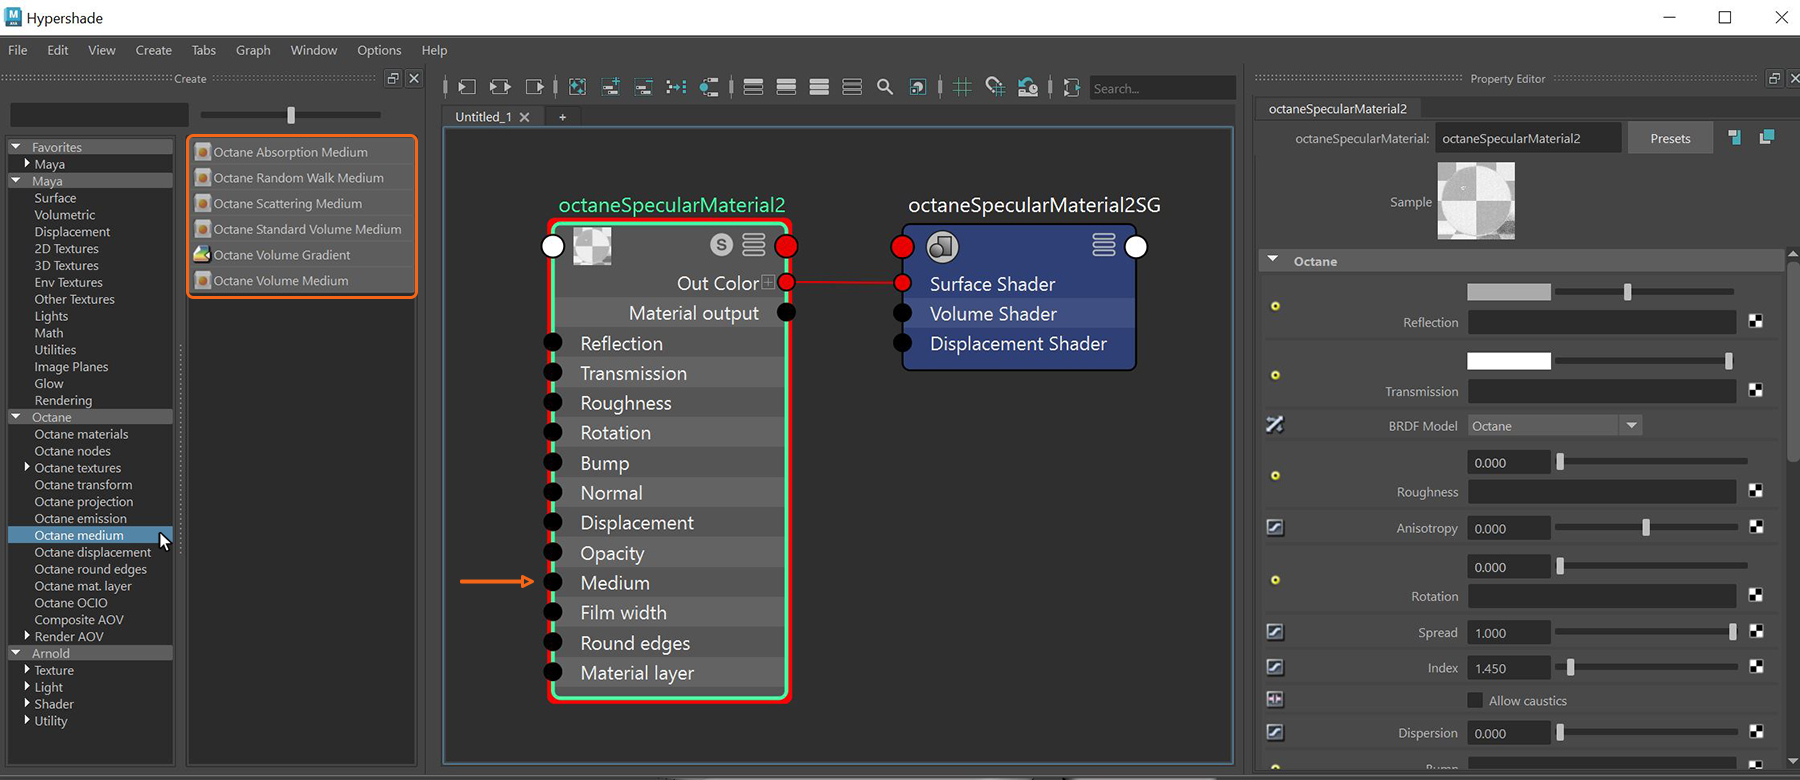Image resolution: width=1800 pixels, height=780 pixels.
Task: Click the magnifier filter icon in toolbar
Action: click(x=885, y=88)
